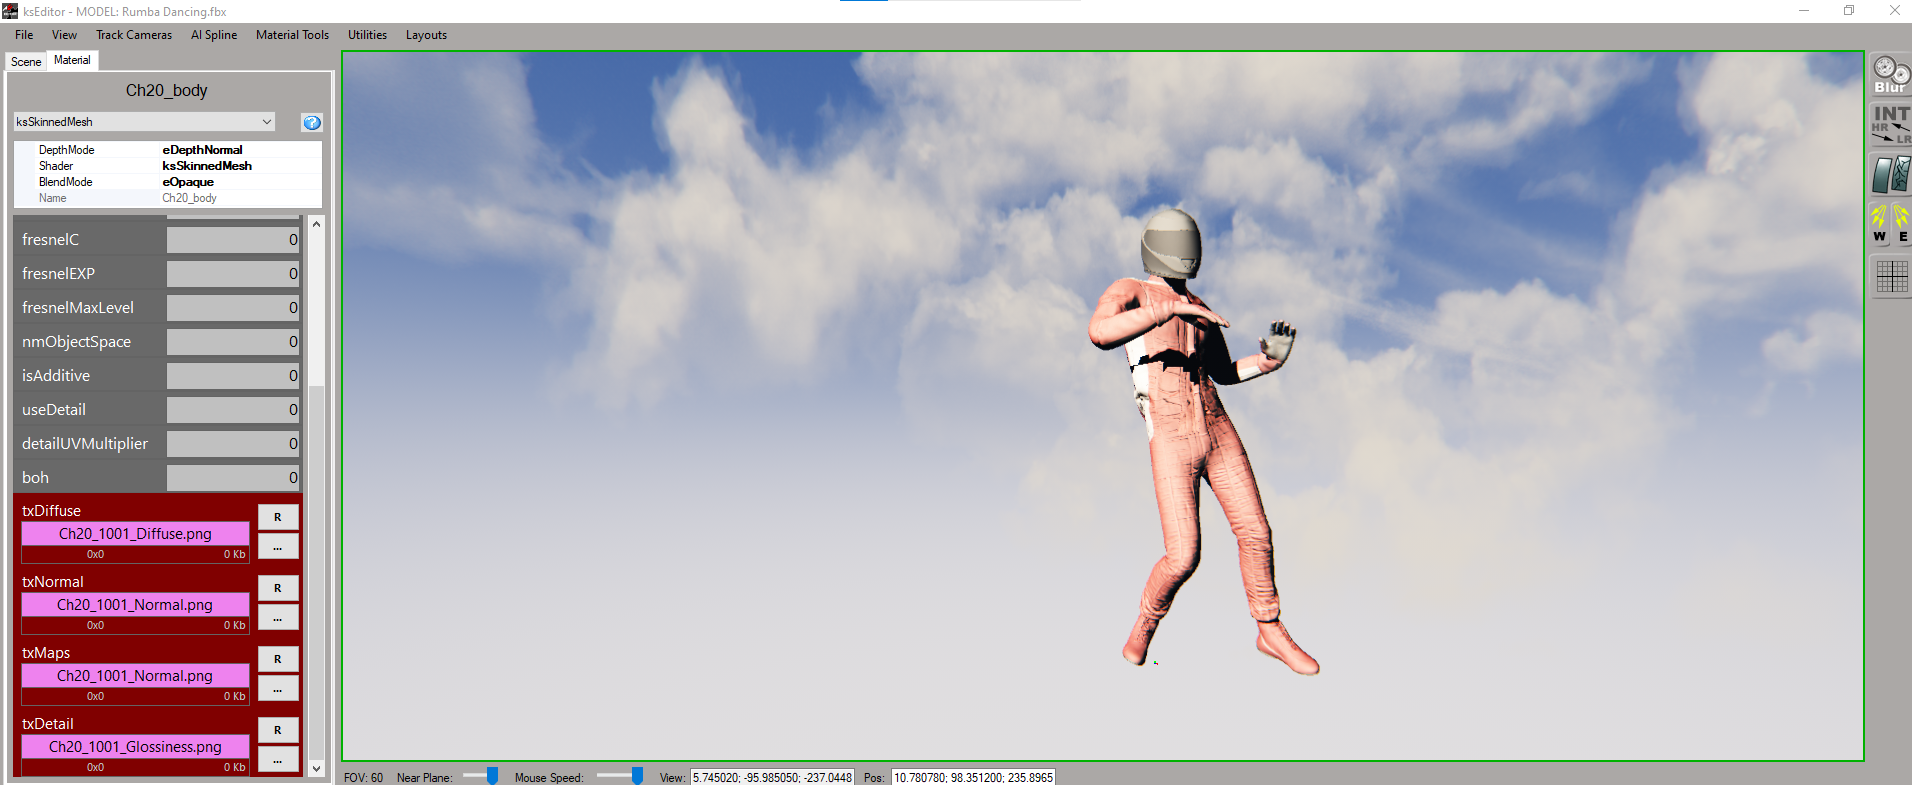The height and width of the screenshot is (785, 1912).
Task: Click the nmObjectSpace value field
Action: tap(233, 342)
